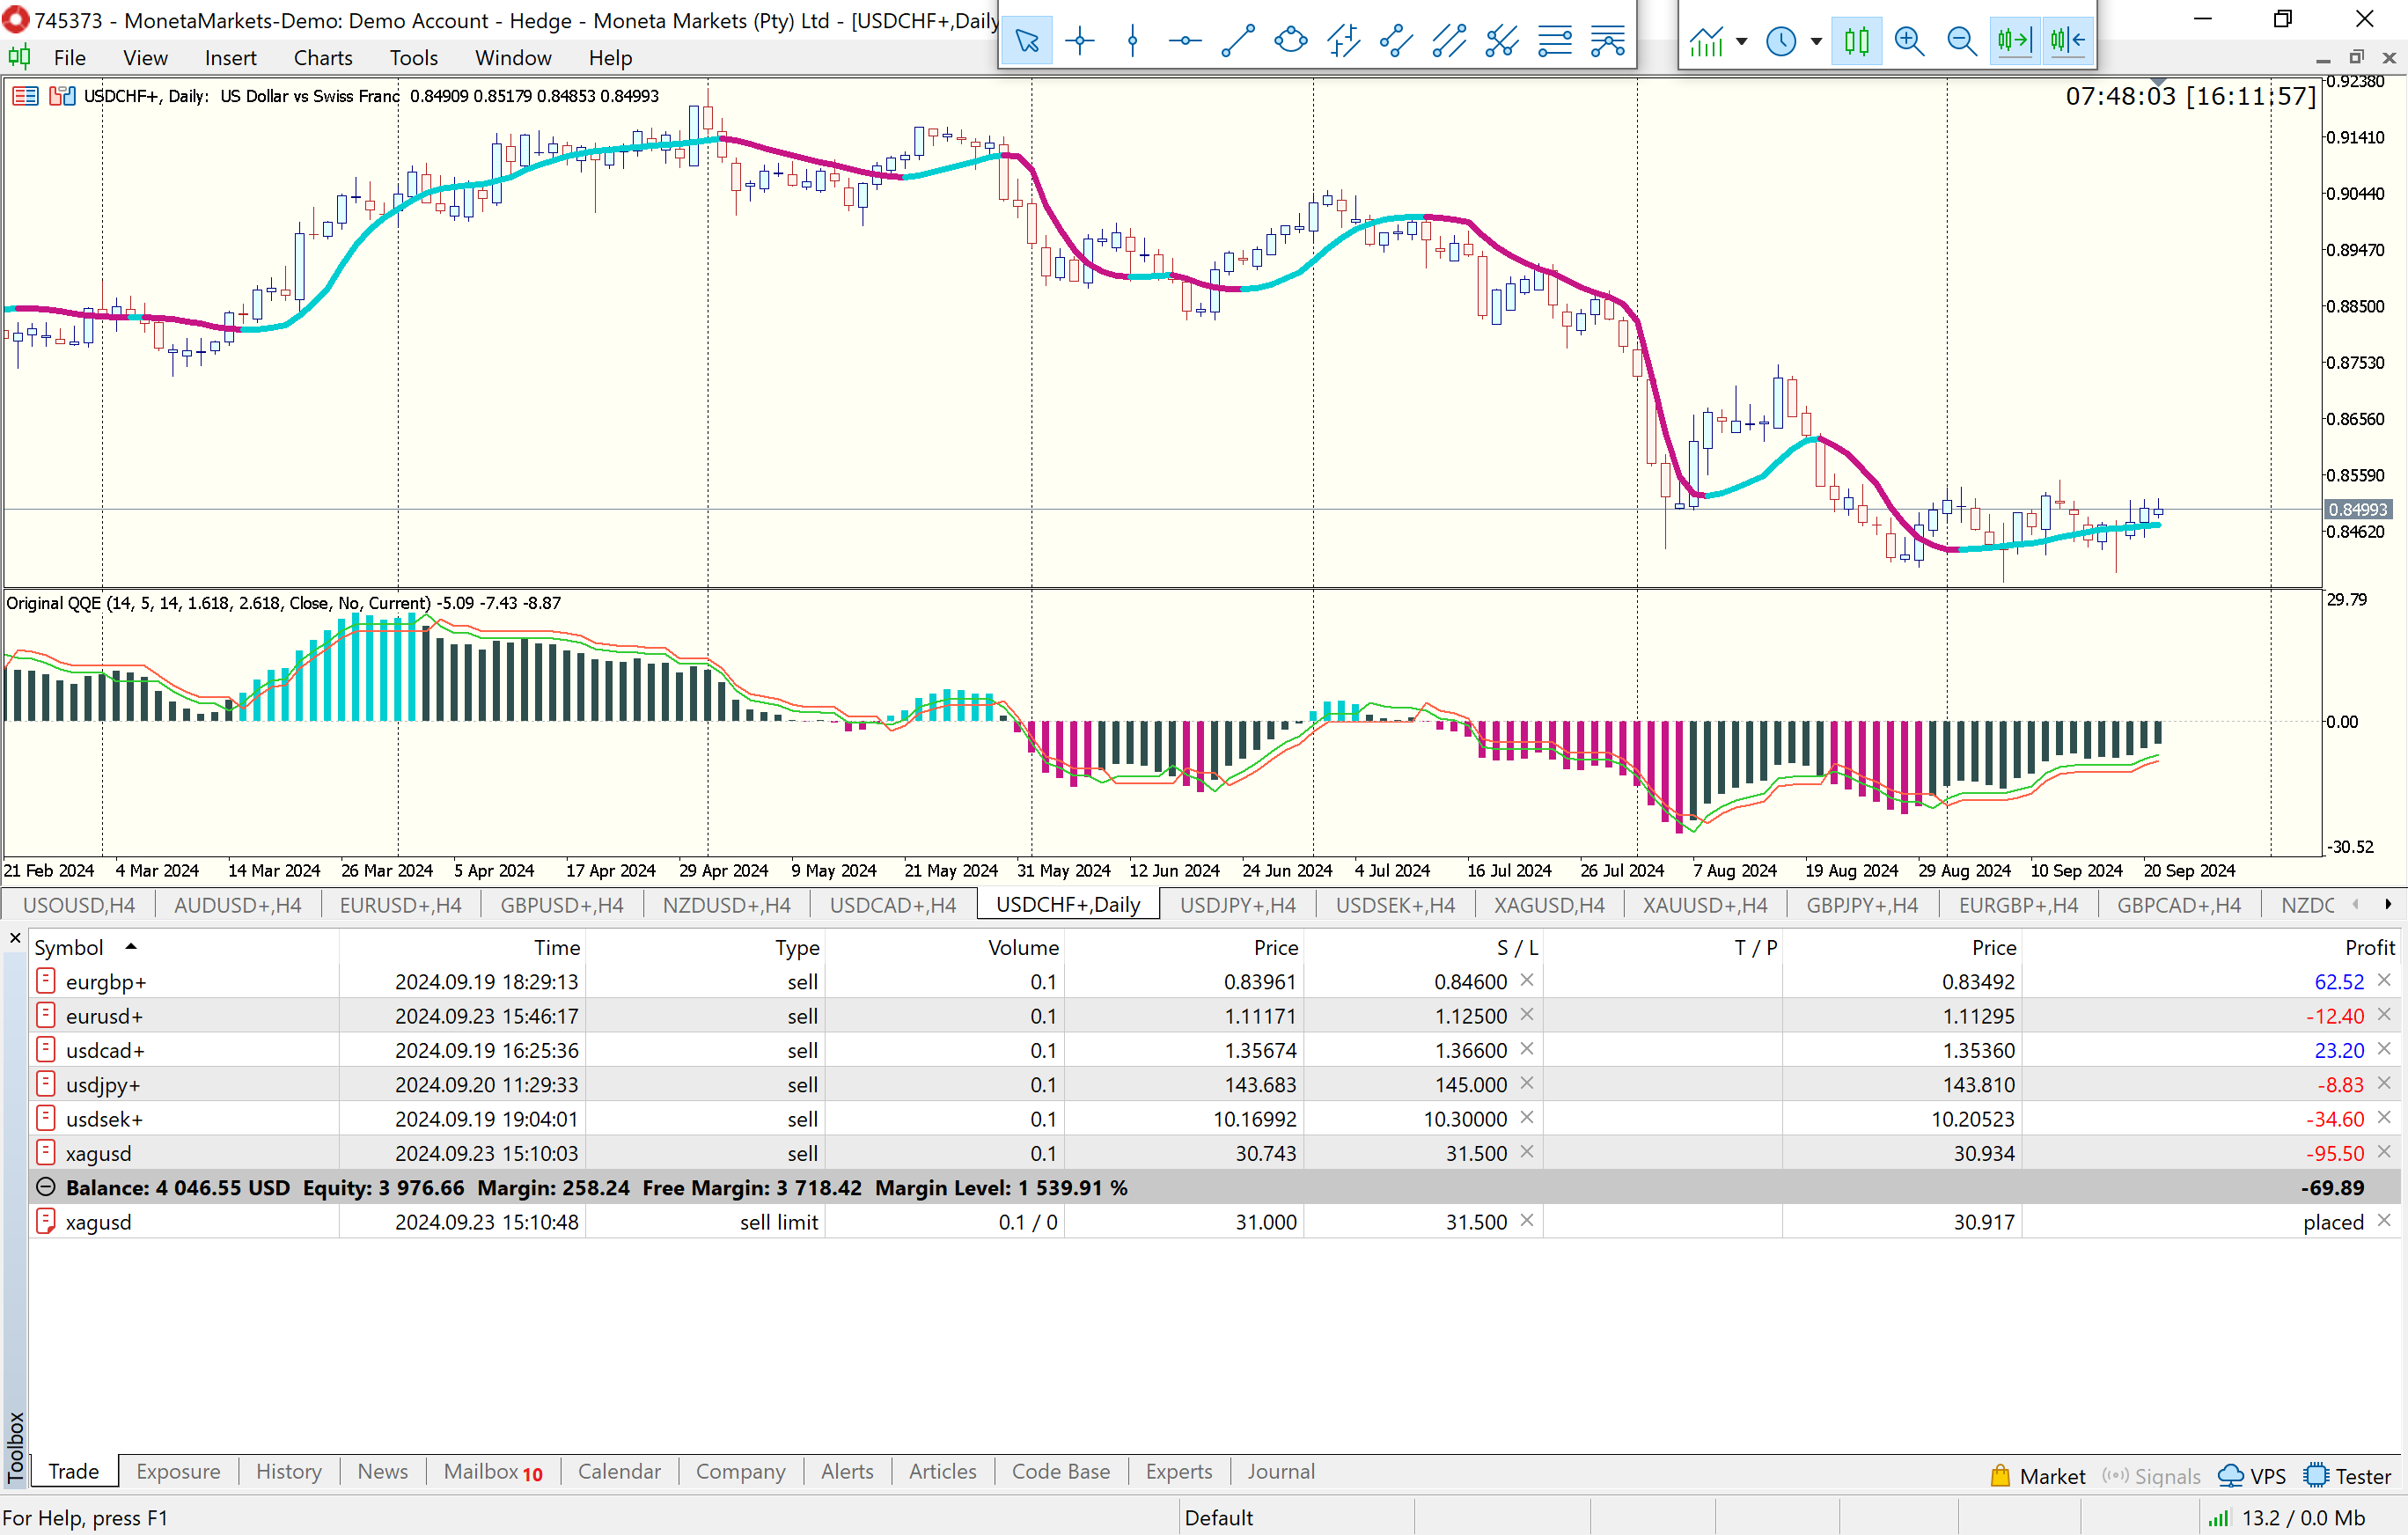Switch to the USDJPY+,H4 chart tab
This screenshot has height=1535, width=2408.
pos(1237,905)
